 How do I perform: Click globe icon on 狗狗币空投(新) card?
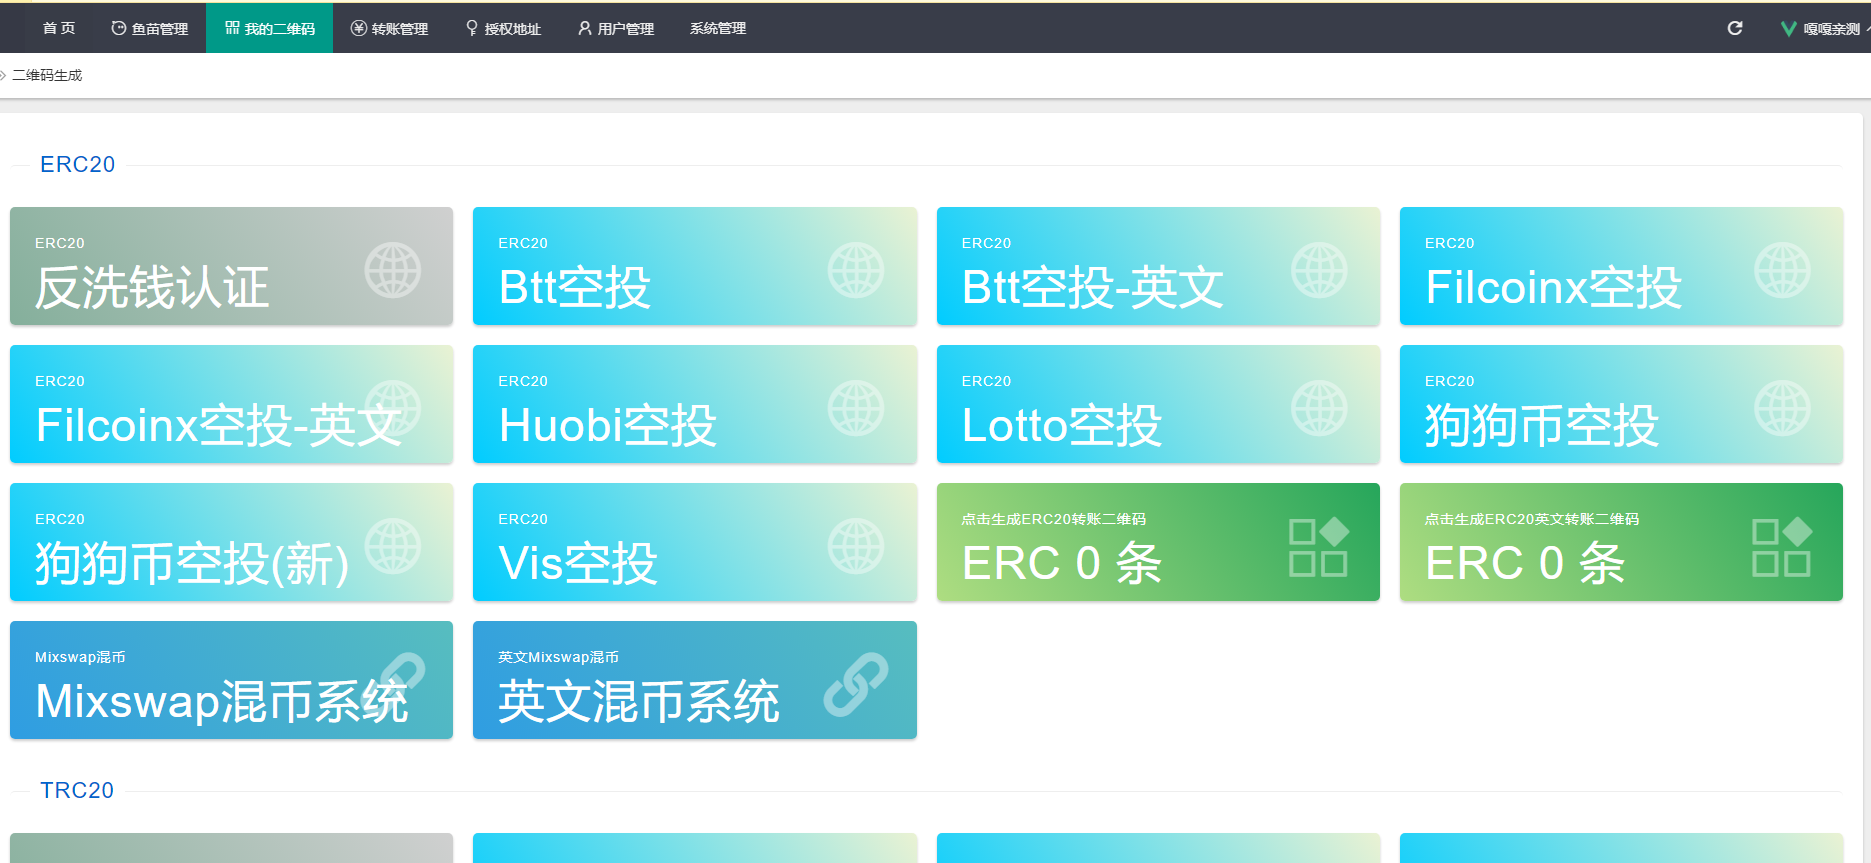tap(393, 546)
